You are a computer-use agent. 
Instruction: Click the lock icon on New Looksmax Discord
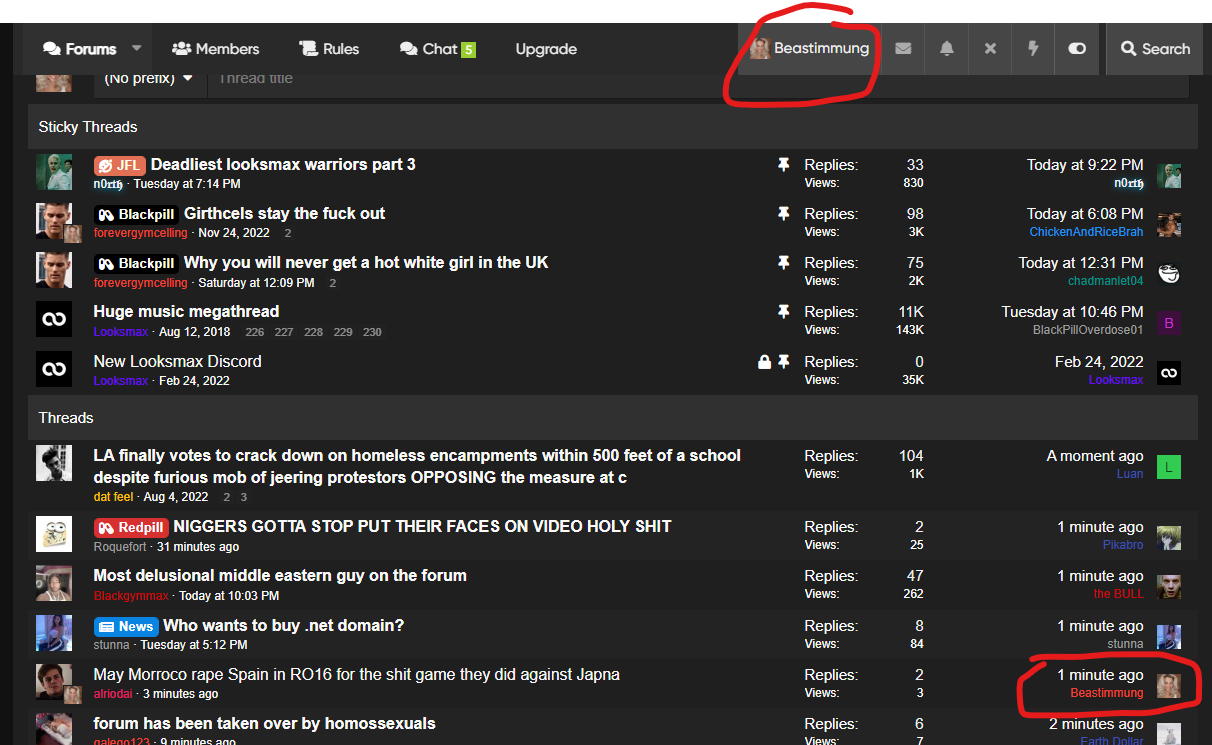tap(765, 362)
